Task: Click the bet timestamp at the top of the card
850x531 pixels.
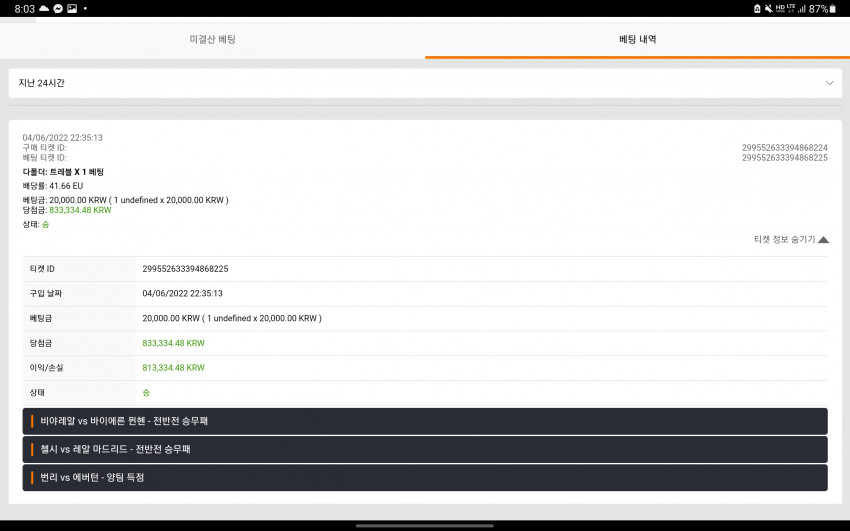Action: pyautogui.click(x=62, y=138)
